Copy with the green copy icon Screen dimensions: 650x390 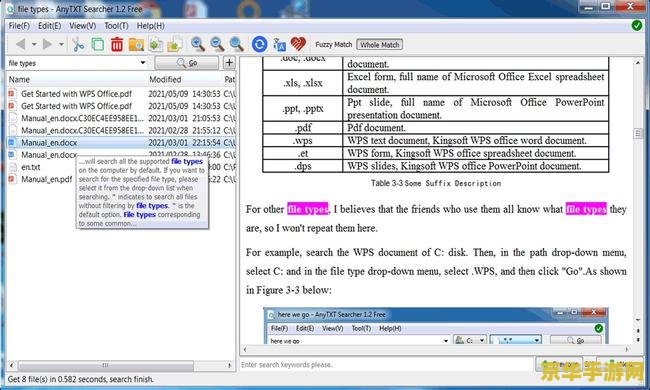pos(97,44)
